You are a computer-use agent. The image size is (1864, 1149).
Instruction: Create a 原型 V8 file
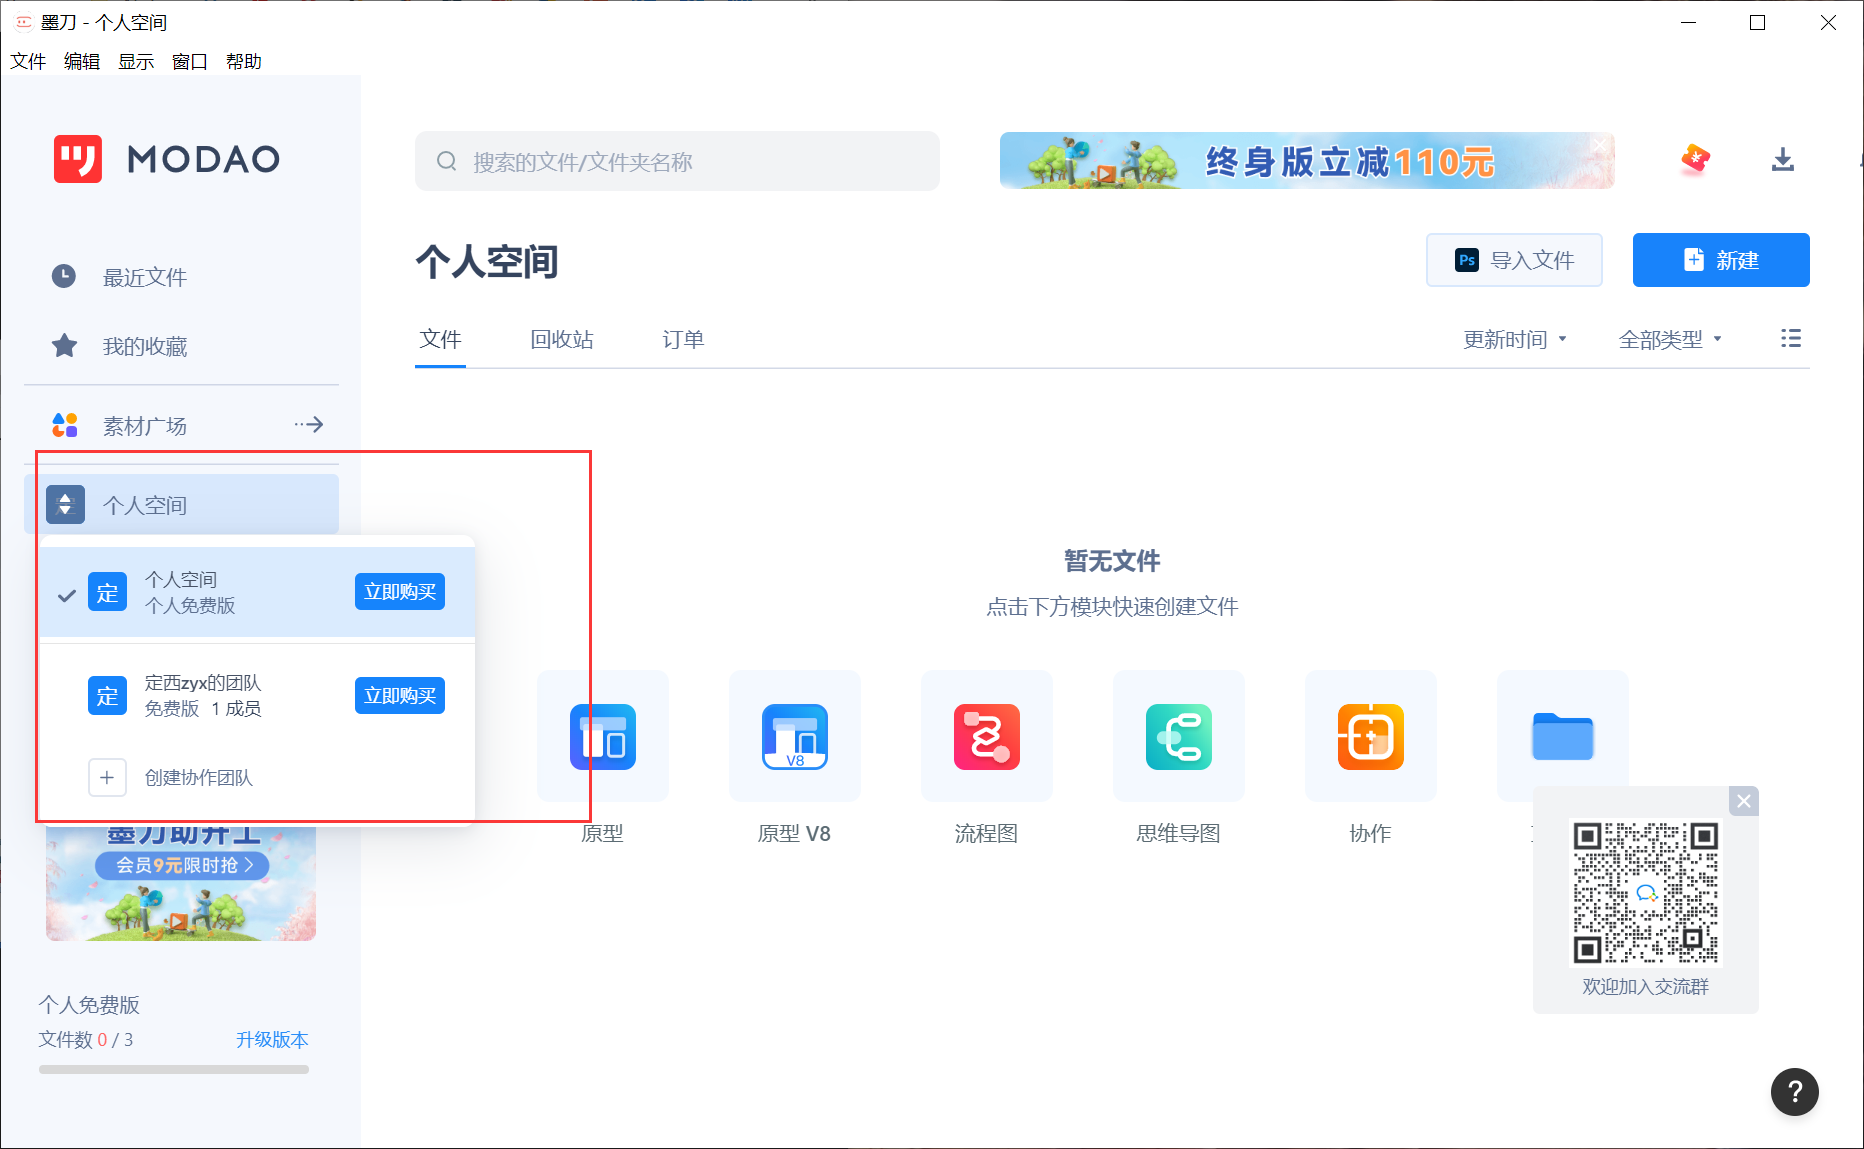pyautogui.click(x=795, y=736)
